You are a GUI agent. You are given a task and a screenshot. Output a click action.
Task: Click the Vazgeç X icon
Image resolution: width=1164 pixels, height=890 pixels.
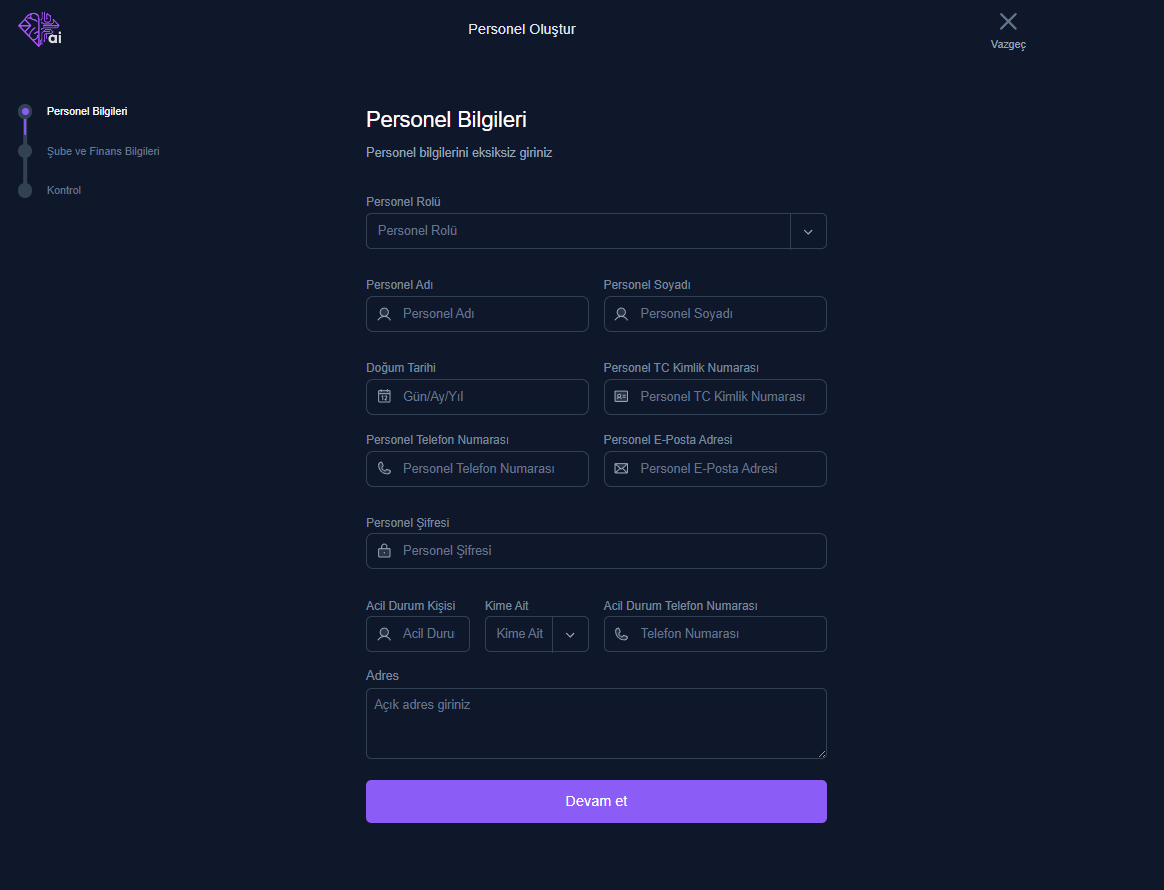(x=1008, y=22)
